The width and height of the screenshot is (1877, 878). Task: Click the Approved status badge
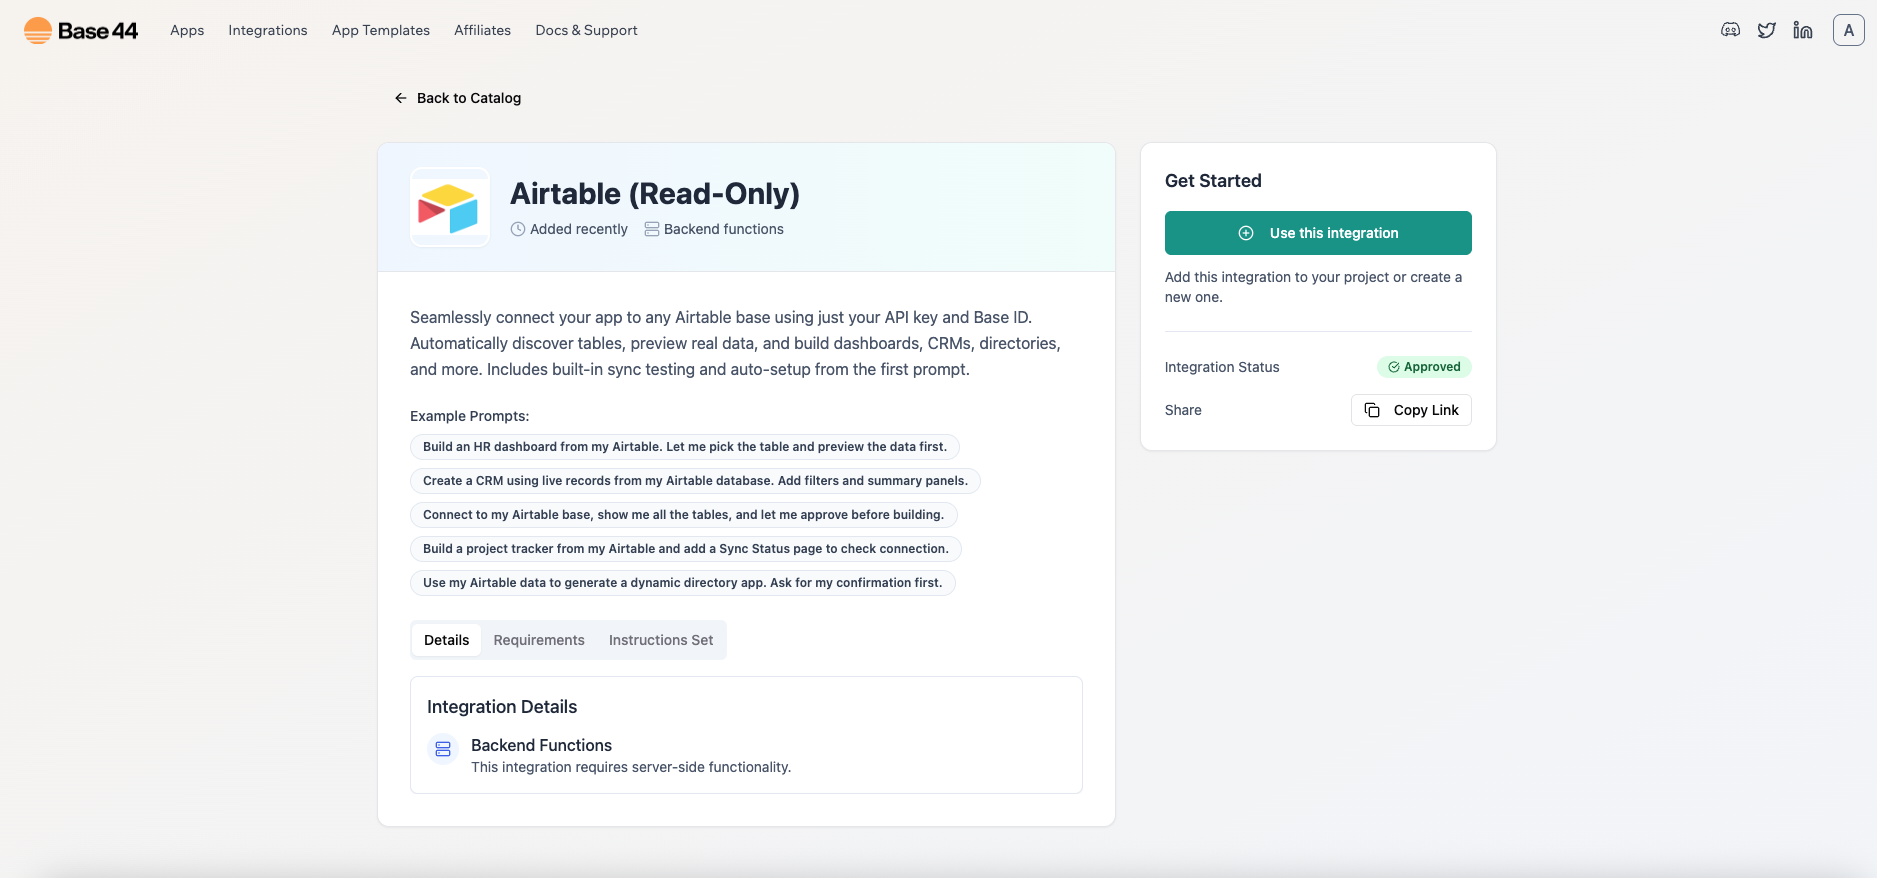pyautogui.click(x=1424, y=367)
